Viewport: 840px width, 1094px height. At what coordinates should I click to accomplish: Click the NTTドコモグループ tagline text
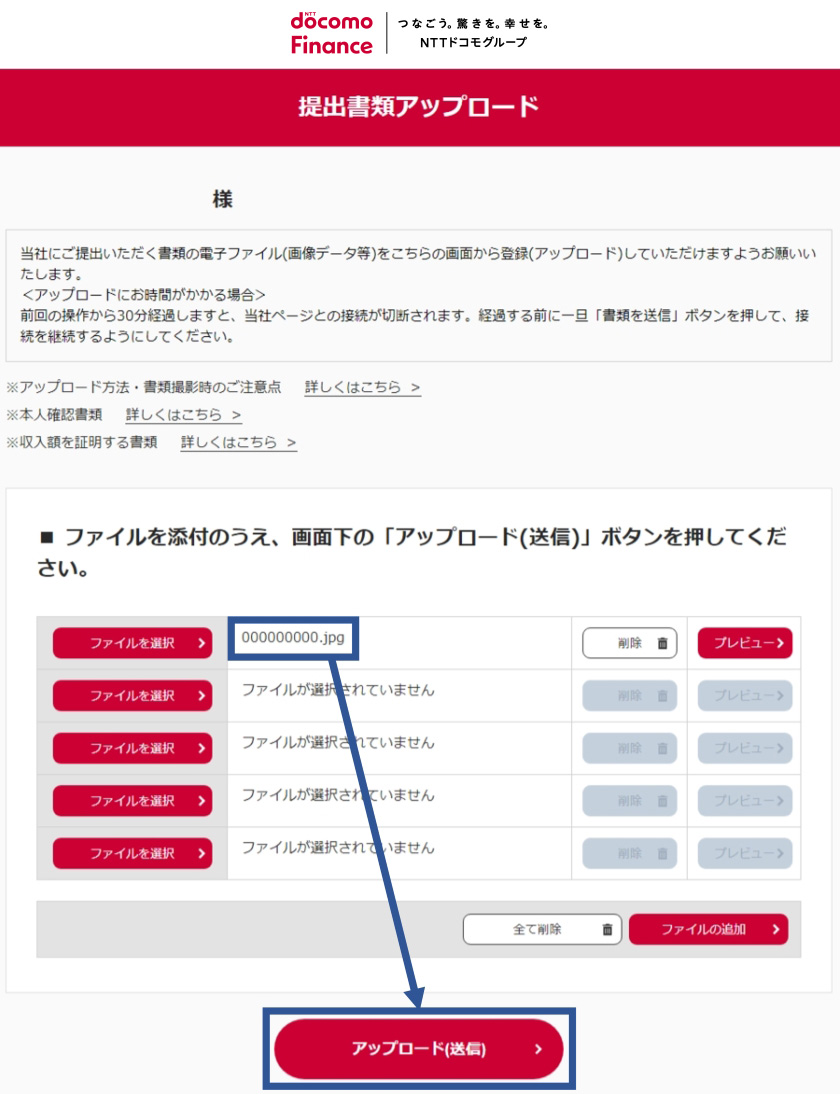point(473,43)
